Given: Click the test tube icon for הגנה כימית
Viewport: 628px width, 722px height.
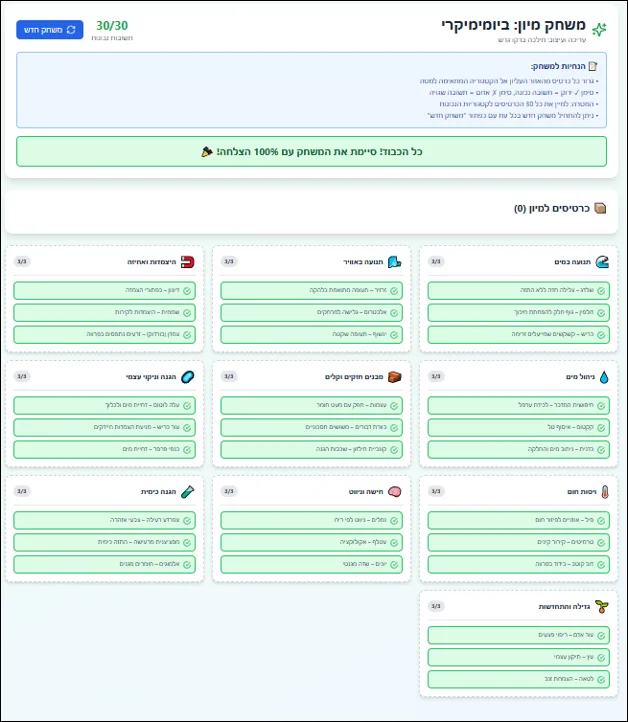Looking at the screenshot, I should click(187, 492).
